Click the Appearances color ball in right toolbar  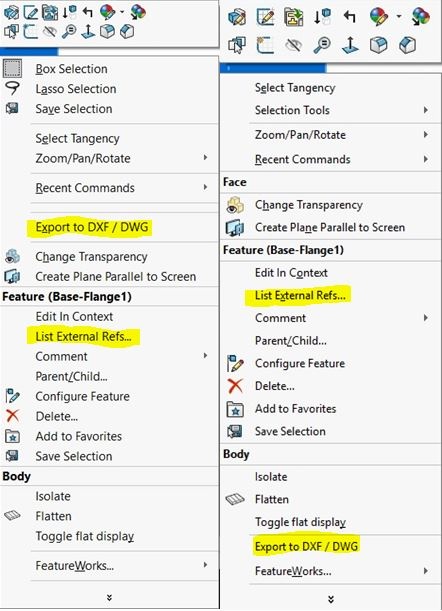(380, 17)
